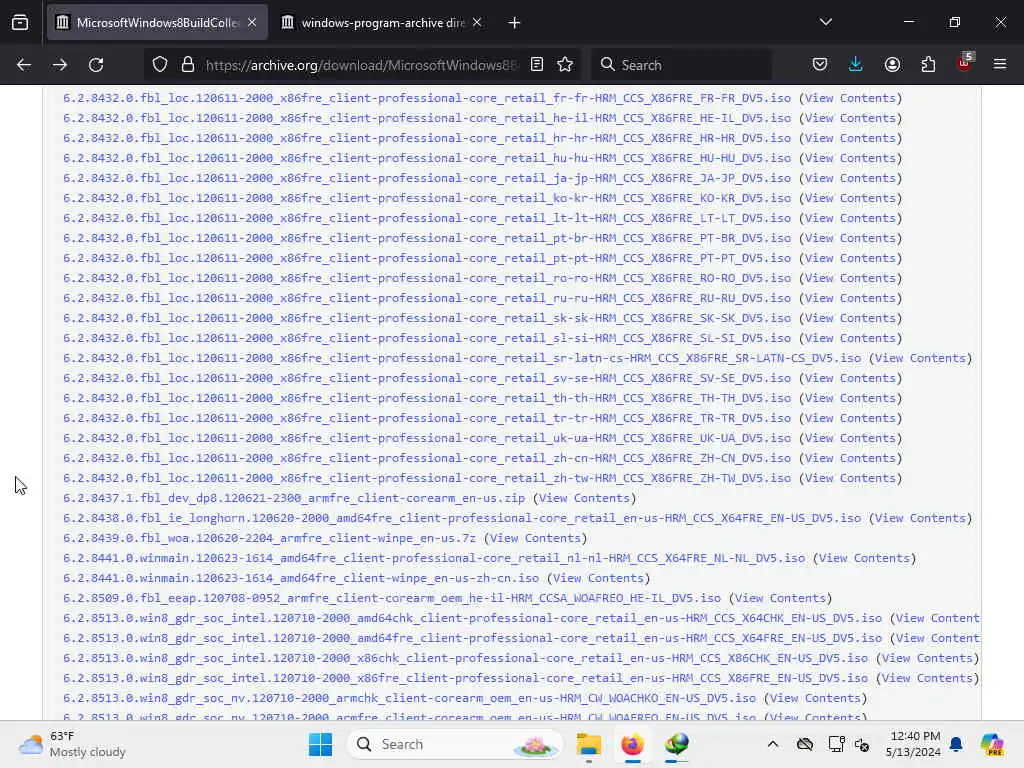Switch to windows-program-archive directory tab

[383, 23]
